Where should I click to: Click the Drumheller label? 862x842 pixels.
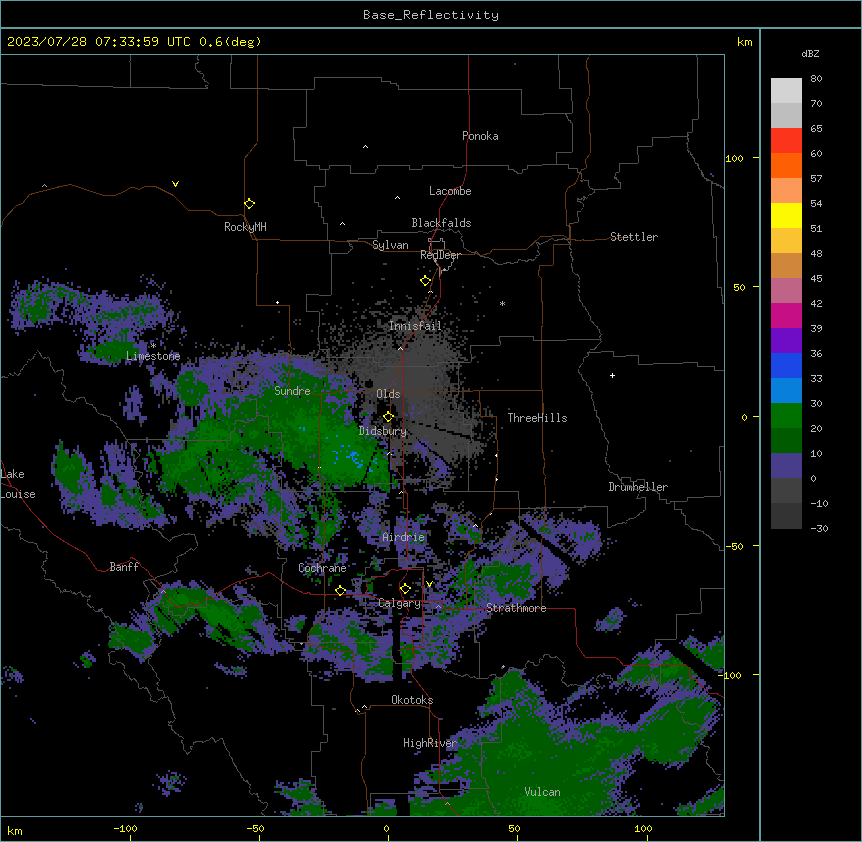pyautogui.click(x=638, y=487)
